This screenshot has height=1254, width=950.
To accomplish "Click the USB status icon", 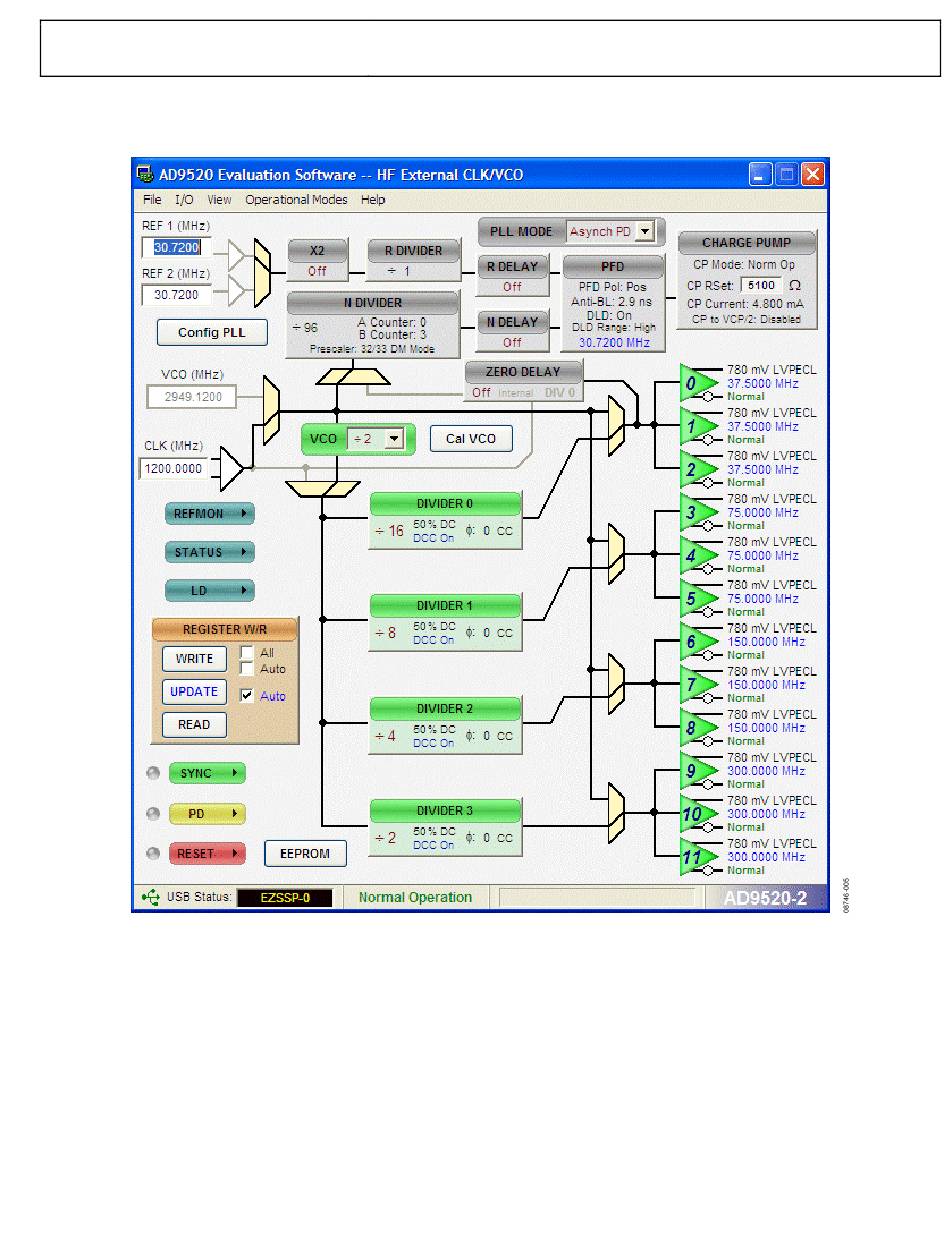I will point(150,897).
